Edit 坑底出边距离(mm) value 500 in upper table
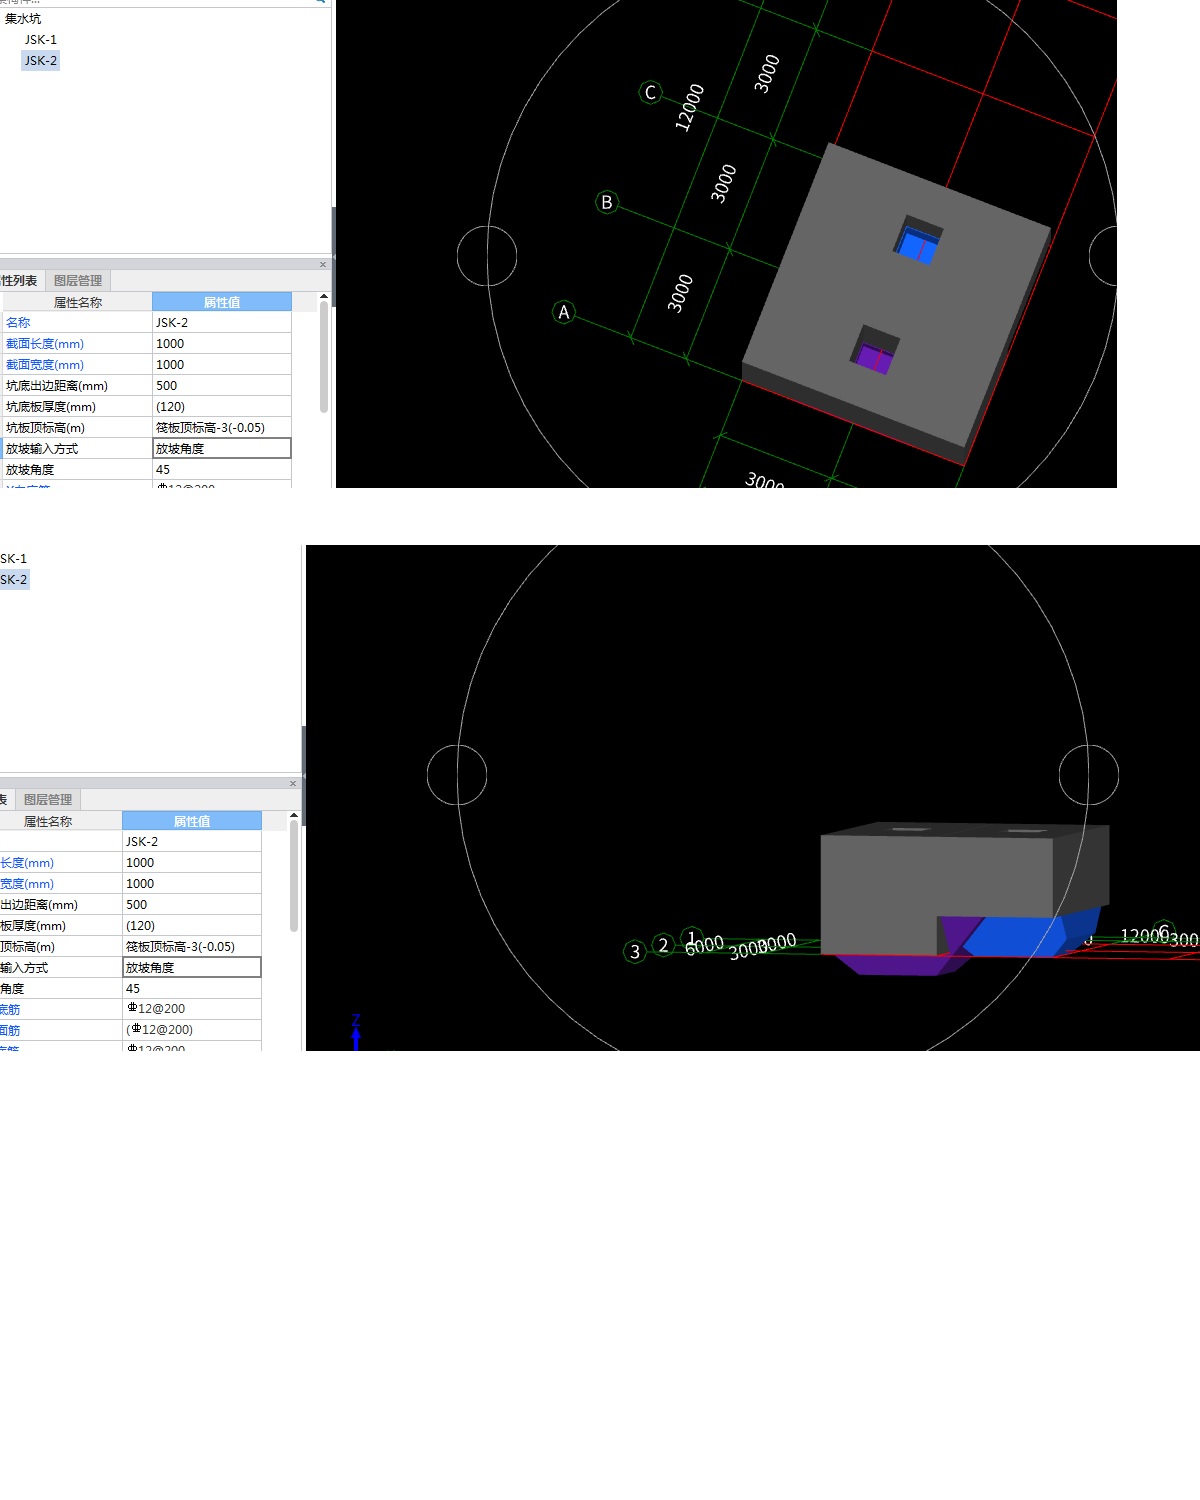The height and width of the screenshot is (1500, 1200). (222, 386)
